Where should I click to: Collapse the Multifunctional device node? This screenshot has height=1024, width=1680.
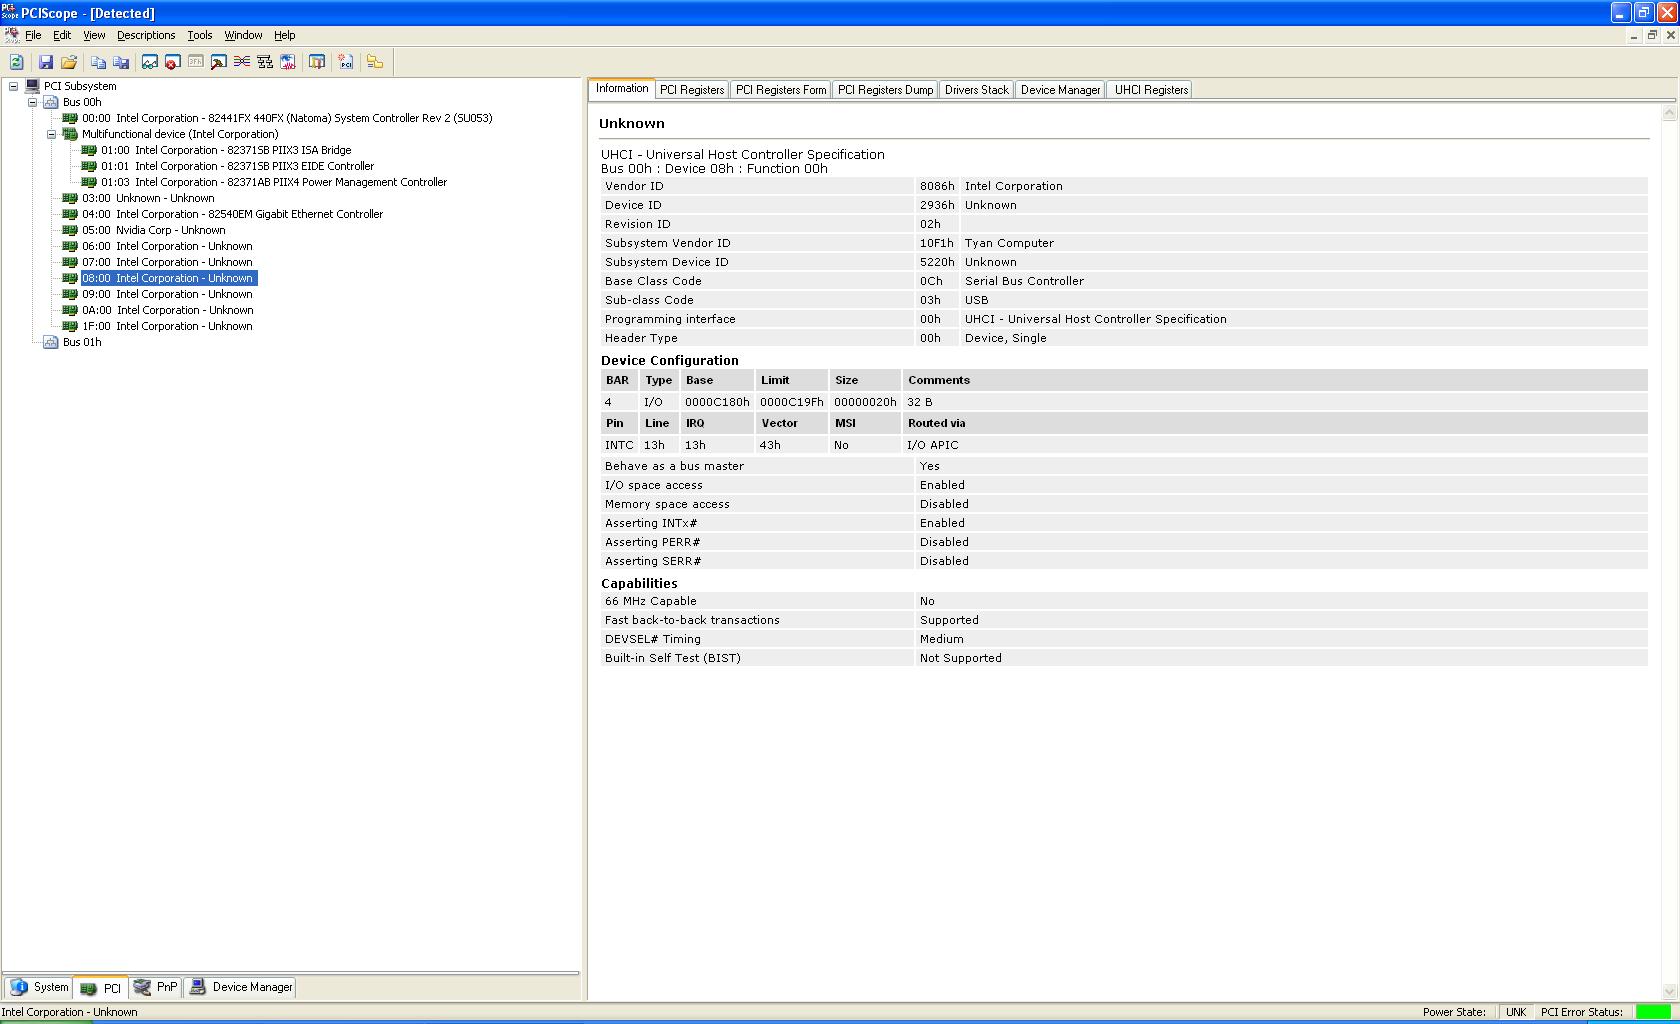click(x=52, y=134)
